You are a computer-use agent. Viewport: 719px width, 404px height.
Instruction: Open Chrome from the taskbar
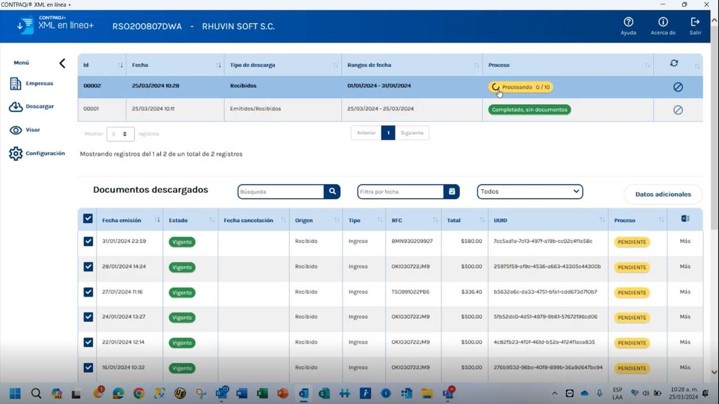click(x=138, y=393)
